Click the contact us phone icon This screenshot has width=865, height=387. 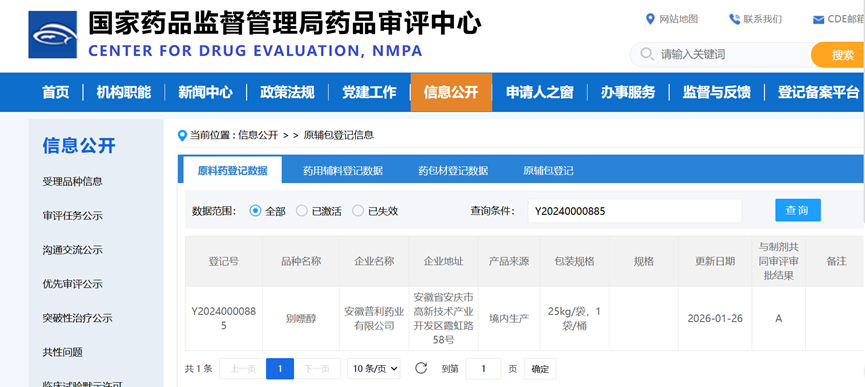pos(734,19)
